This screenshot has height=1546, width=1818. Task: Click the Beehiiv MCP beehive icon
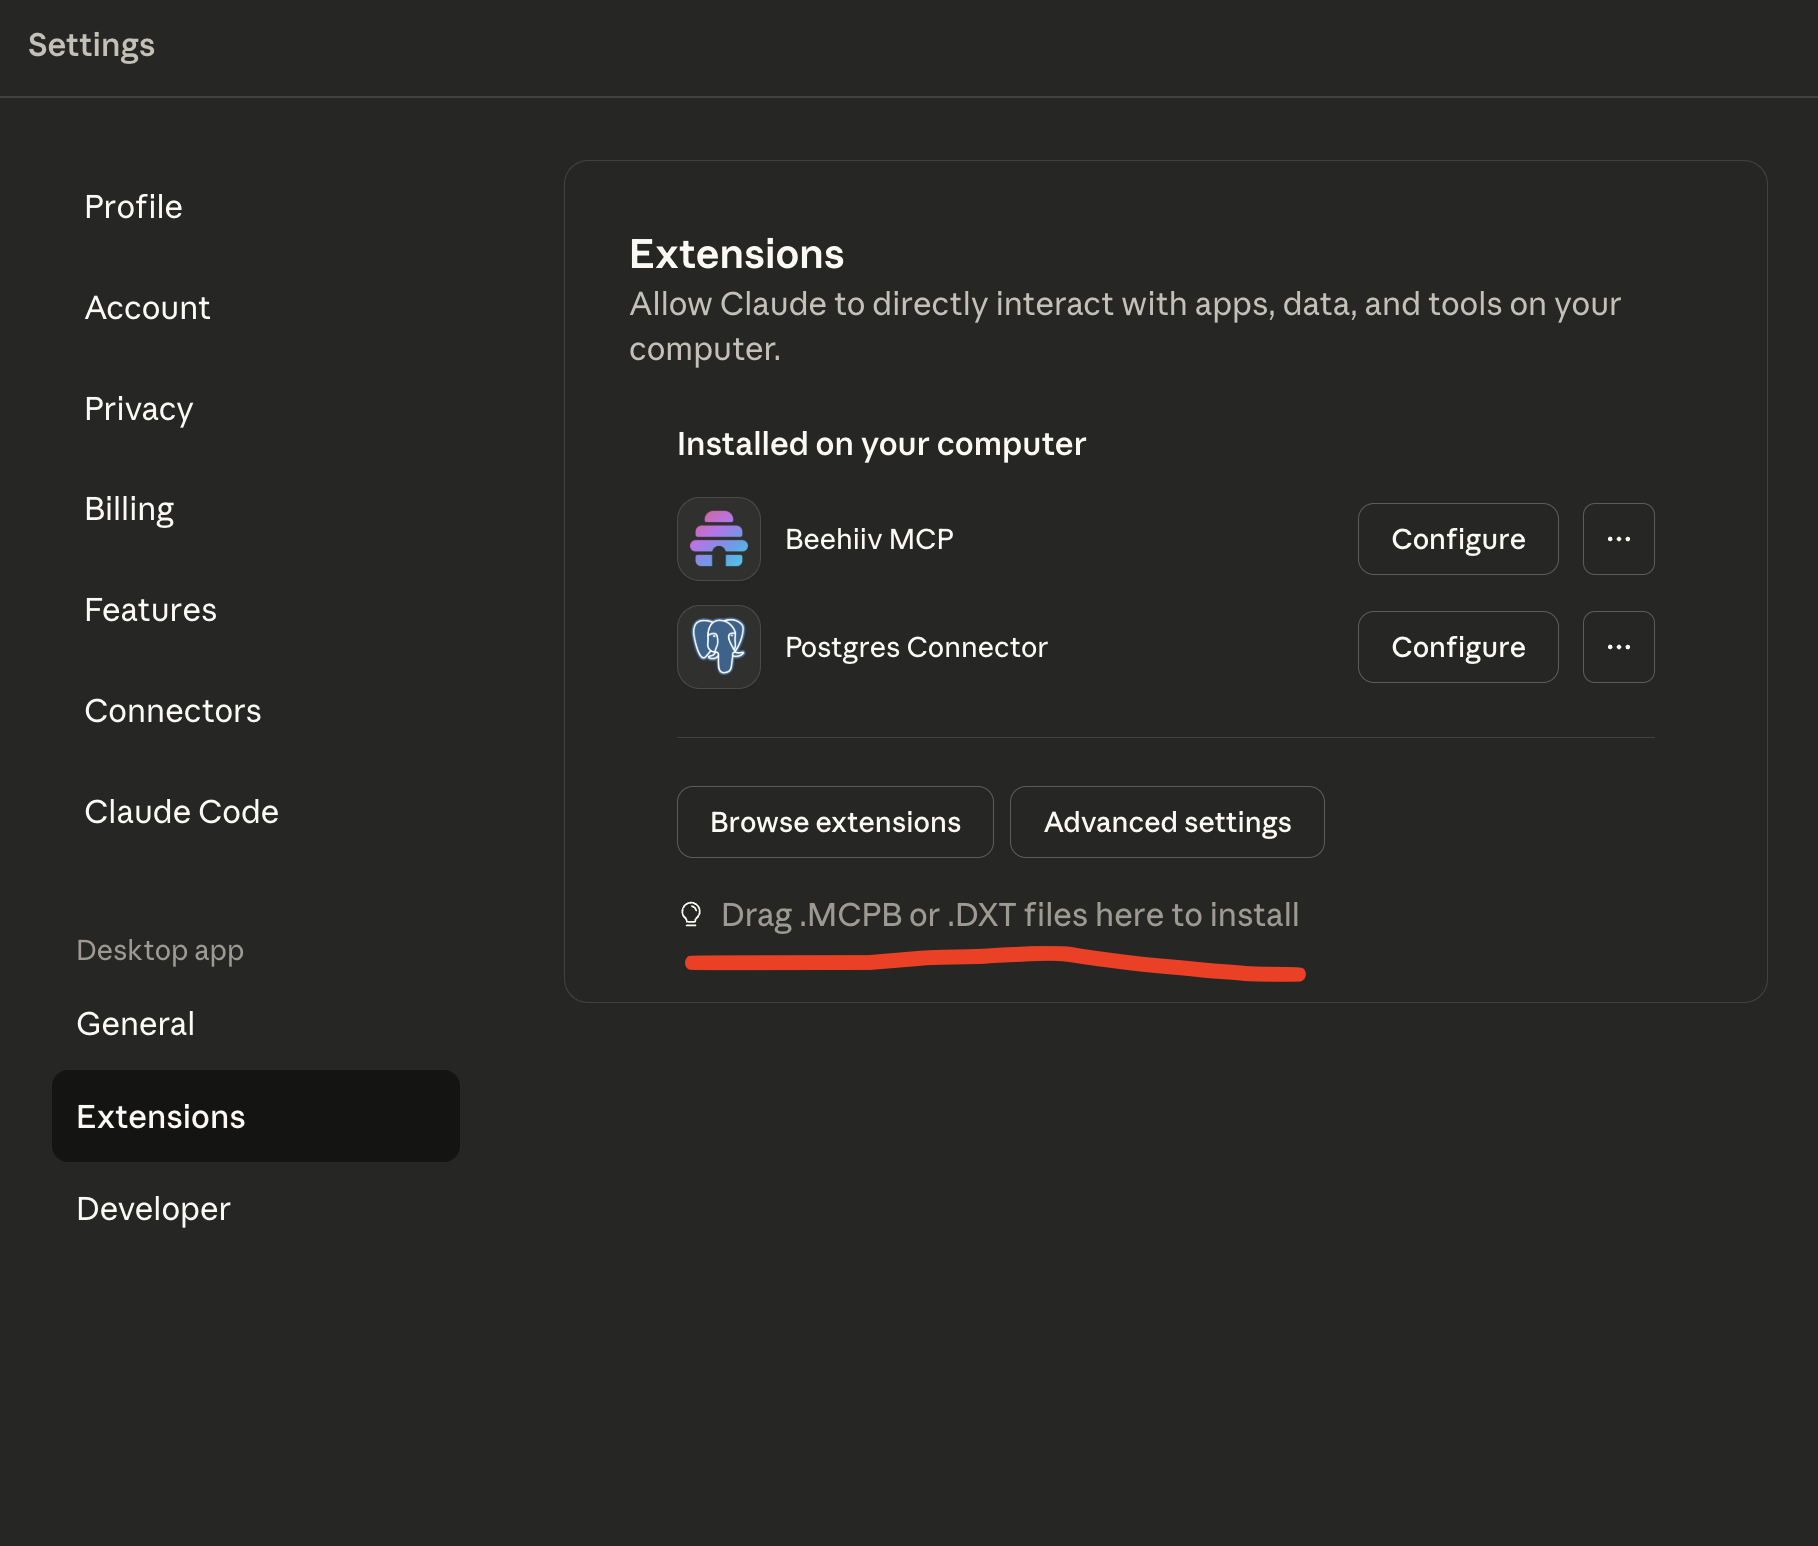[x=718, y=539]
